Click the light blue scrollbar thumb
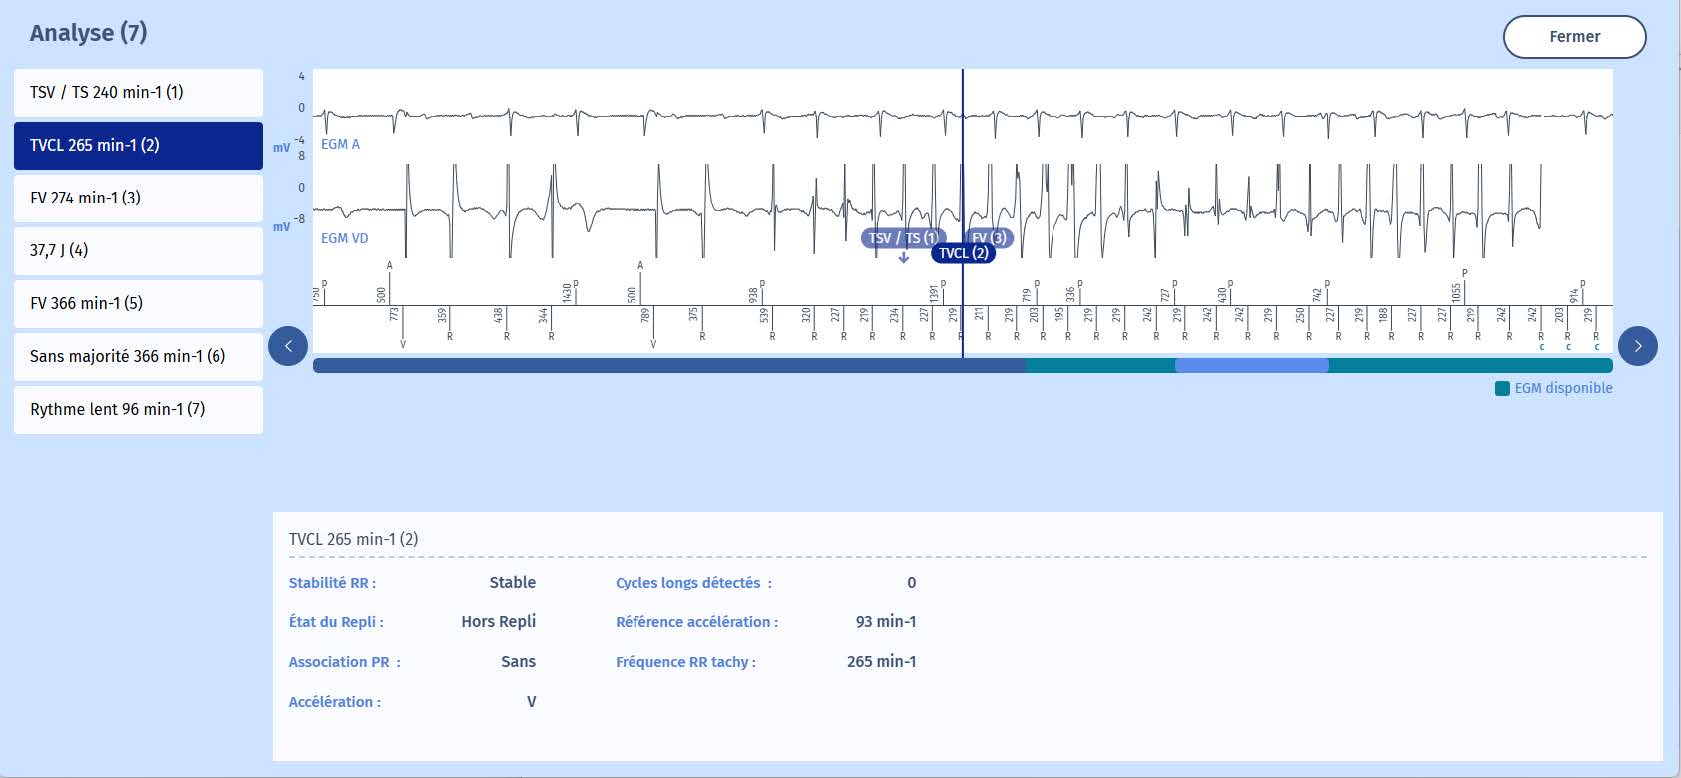This screenshot has height=778, width=1681. (x=1251, y=366)
